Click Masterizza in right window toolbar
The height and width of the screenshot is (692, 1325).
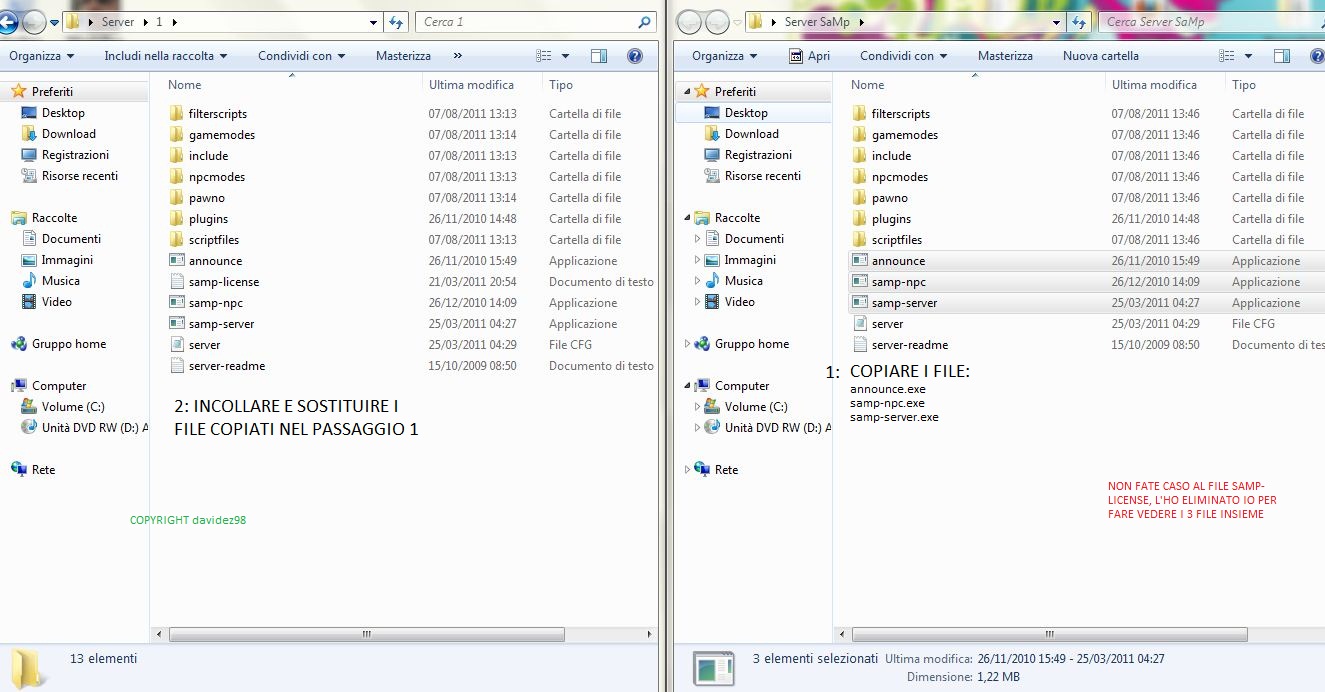(1005, 56)
